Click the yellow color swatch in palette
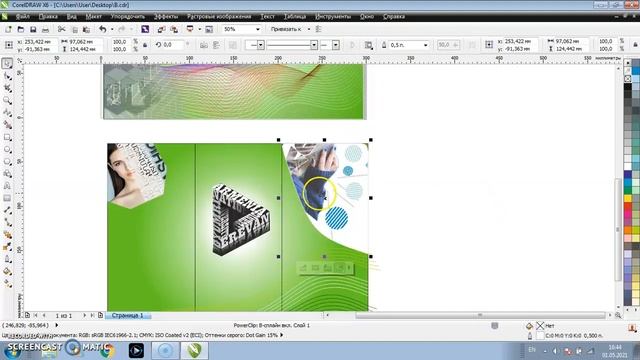The image size is (640, 360). pos(628,198)
